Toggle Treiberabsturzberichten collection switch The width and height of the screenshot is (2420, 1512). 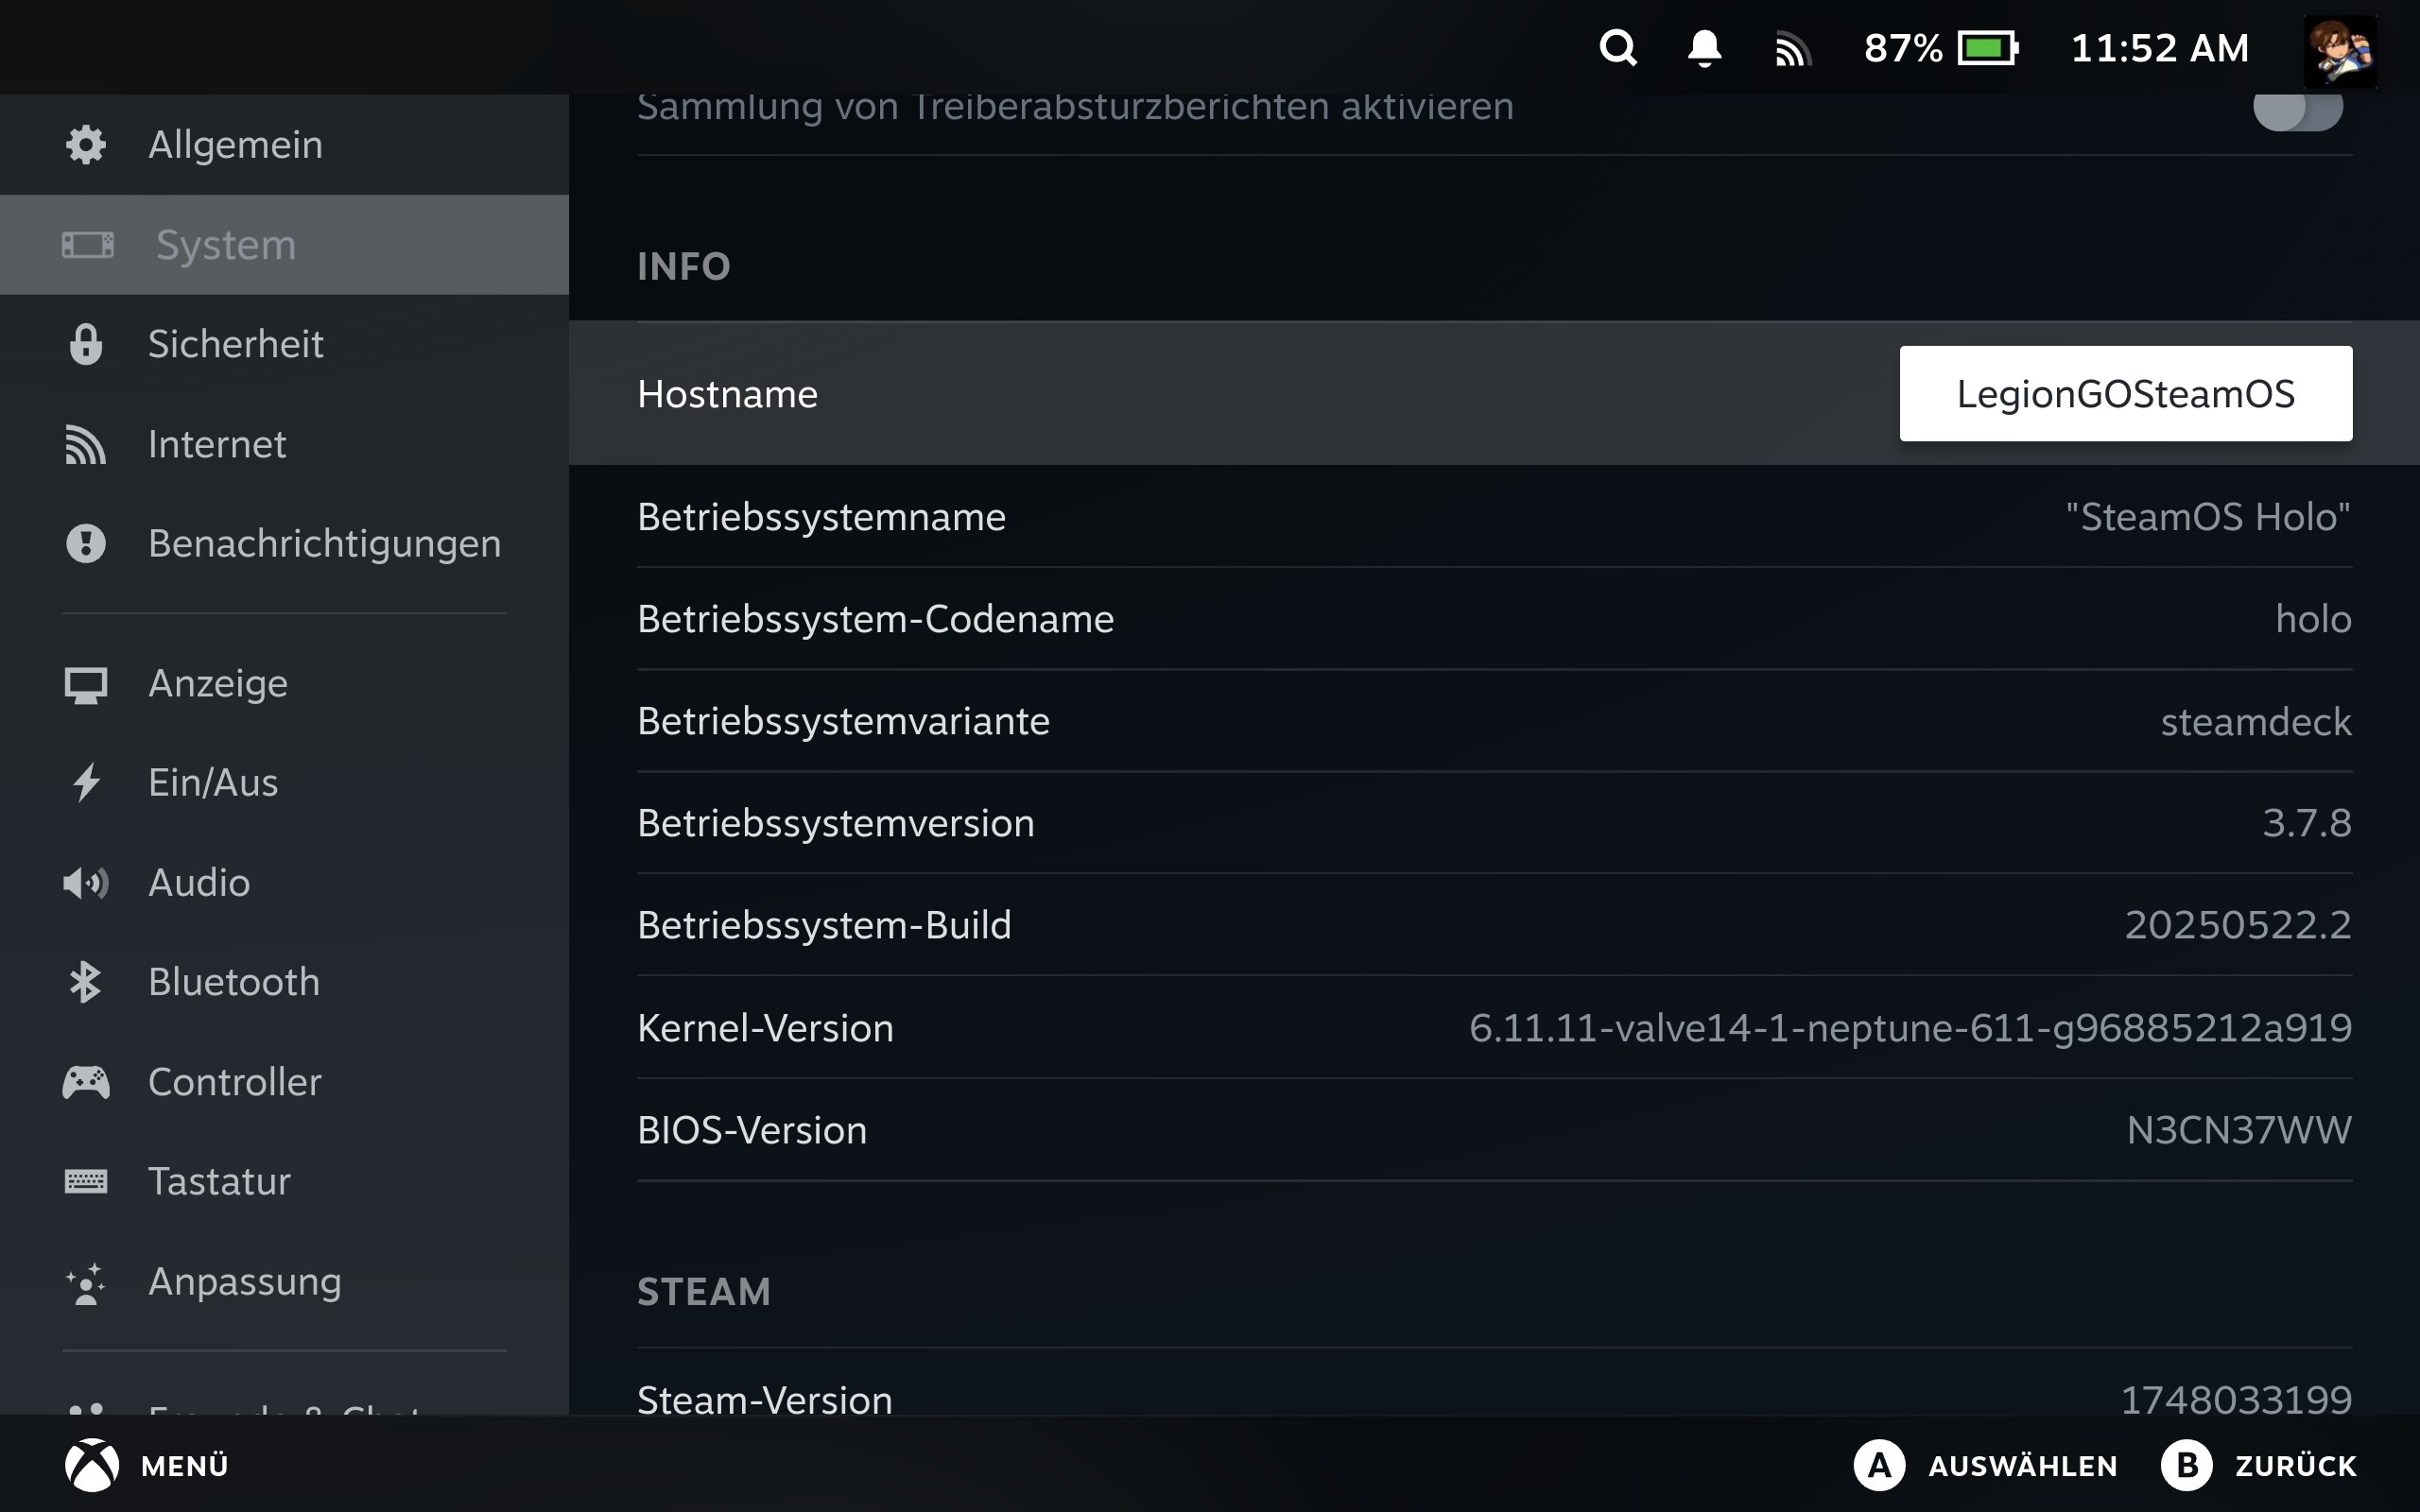click(2297, 110)
